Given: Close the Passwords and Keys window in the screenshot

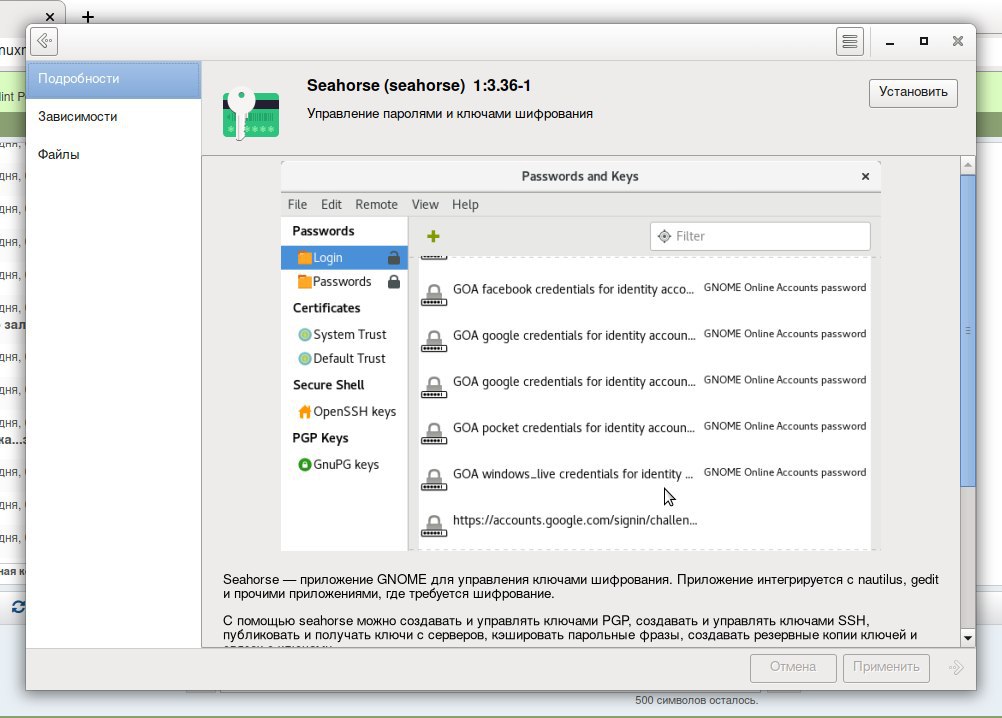Looking at the screenshot, I should pos(865,176).
